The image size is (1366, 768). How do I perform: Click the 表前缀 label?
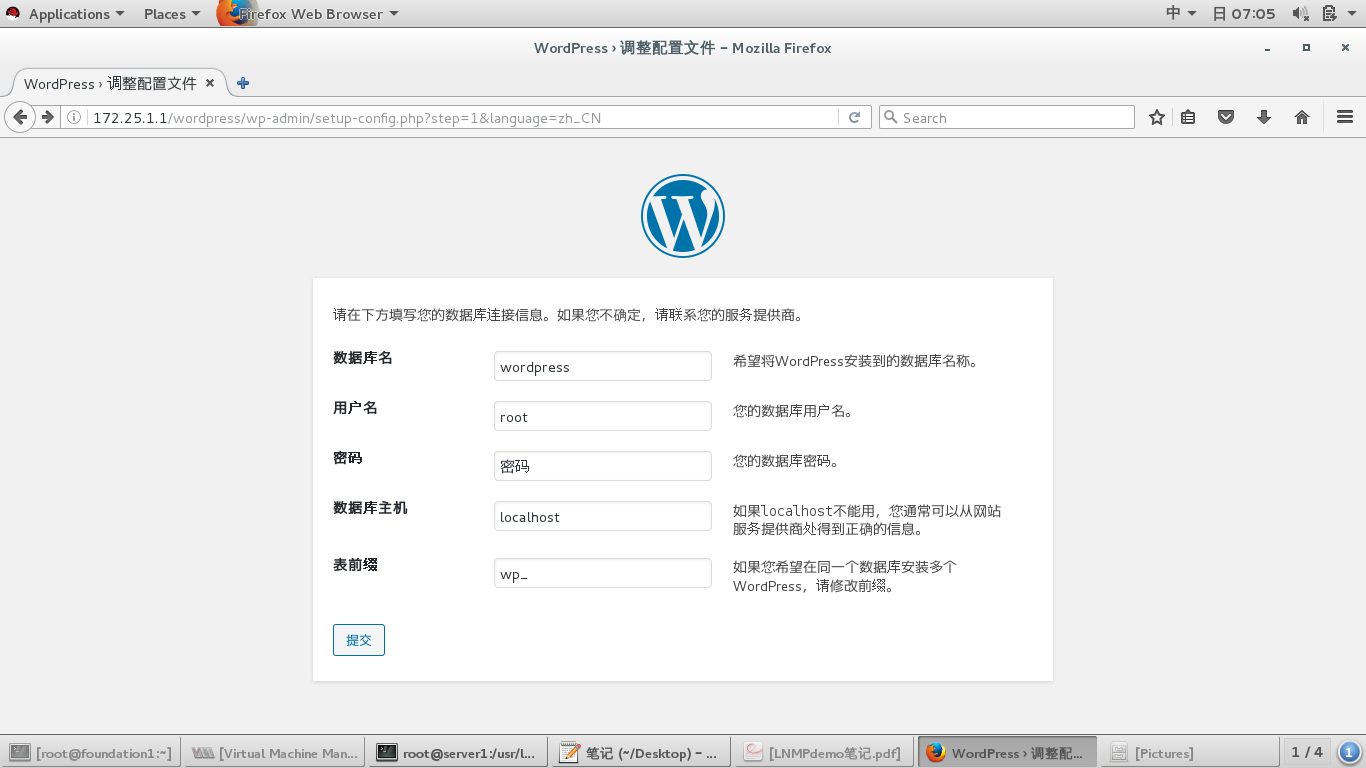[355, 565]
